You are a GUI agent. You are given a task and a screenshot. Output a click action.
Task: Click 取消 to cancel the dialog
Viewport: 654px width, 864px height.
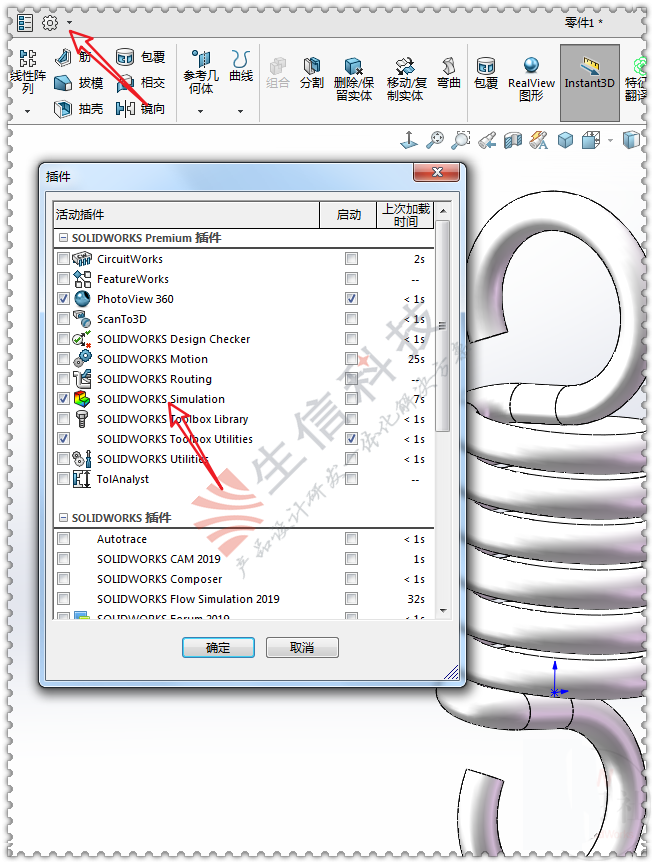(302, 647)
